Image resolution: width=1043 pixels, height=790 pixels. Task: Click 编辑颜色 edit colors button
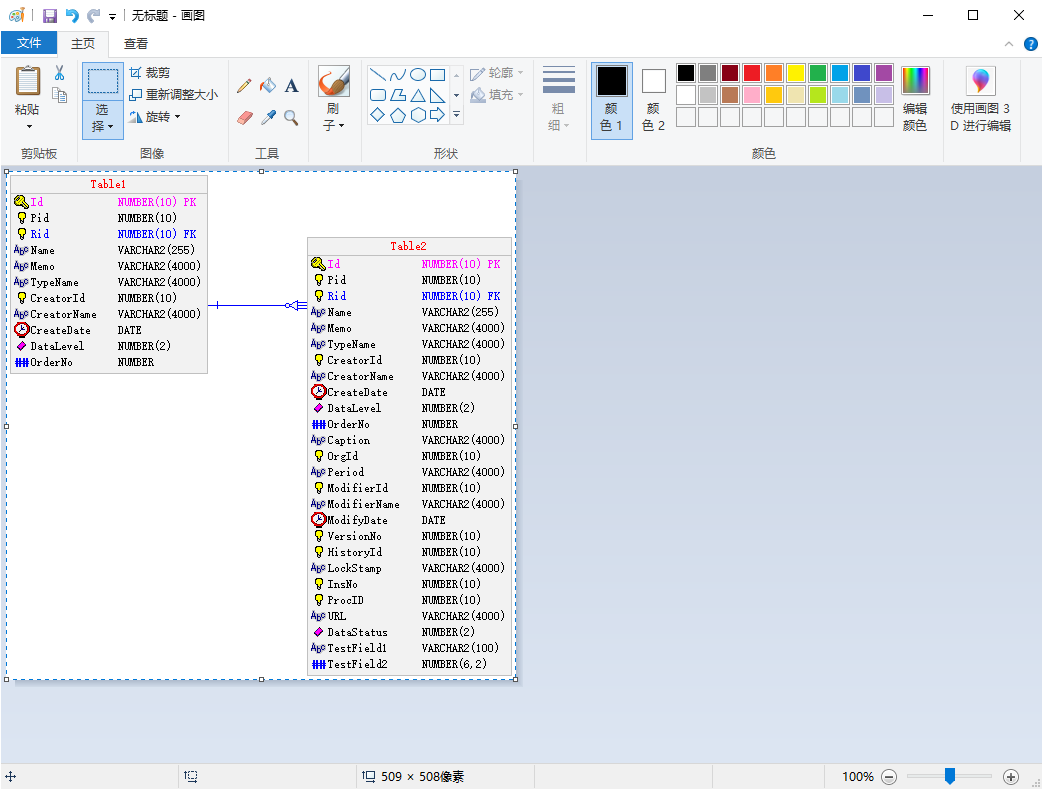coord(915,98)
